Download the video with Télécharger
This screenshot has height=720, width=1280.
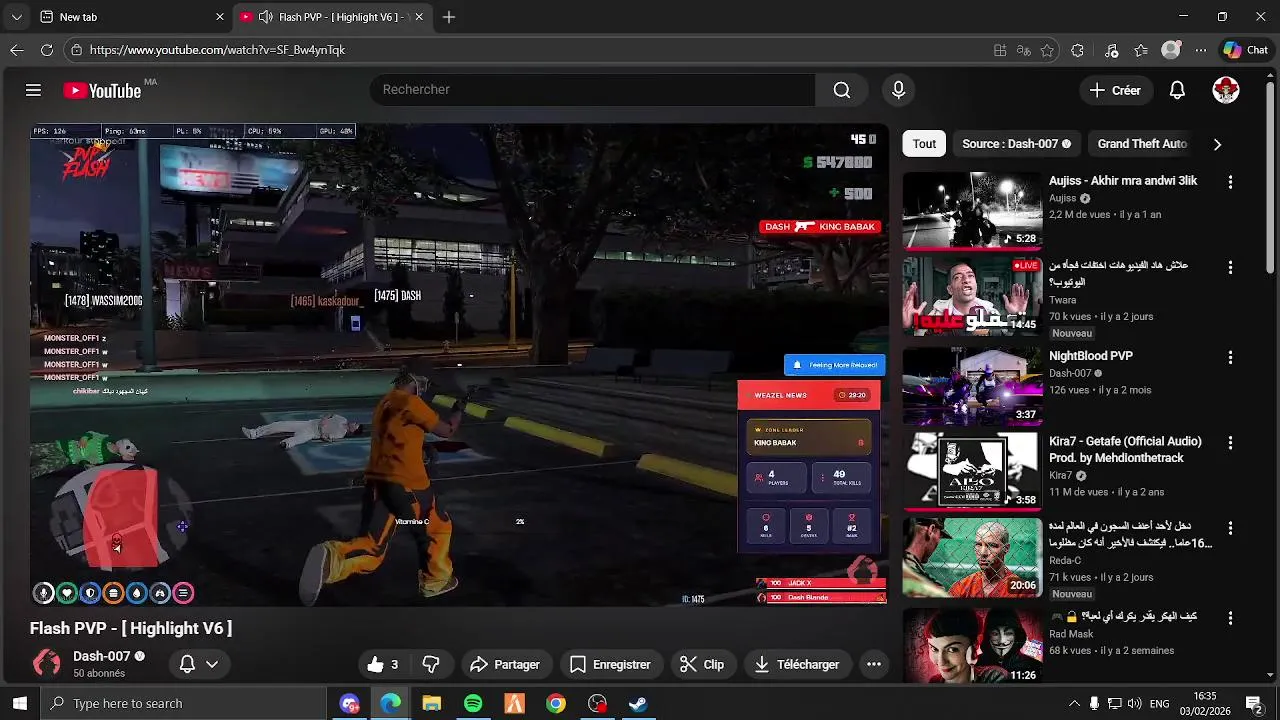[x=797, y=664]
